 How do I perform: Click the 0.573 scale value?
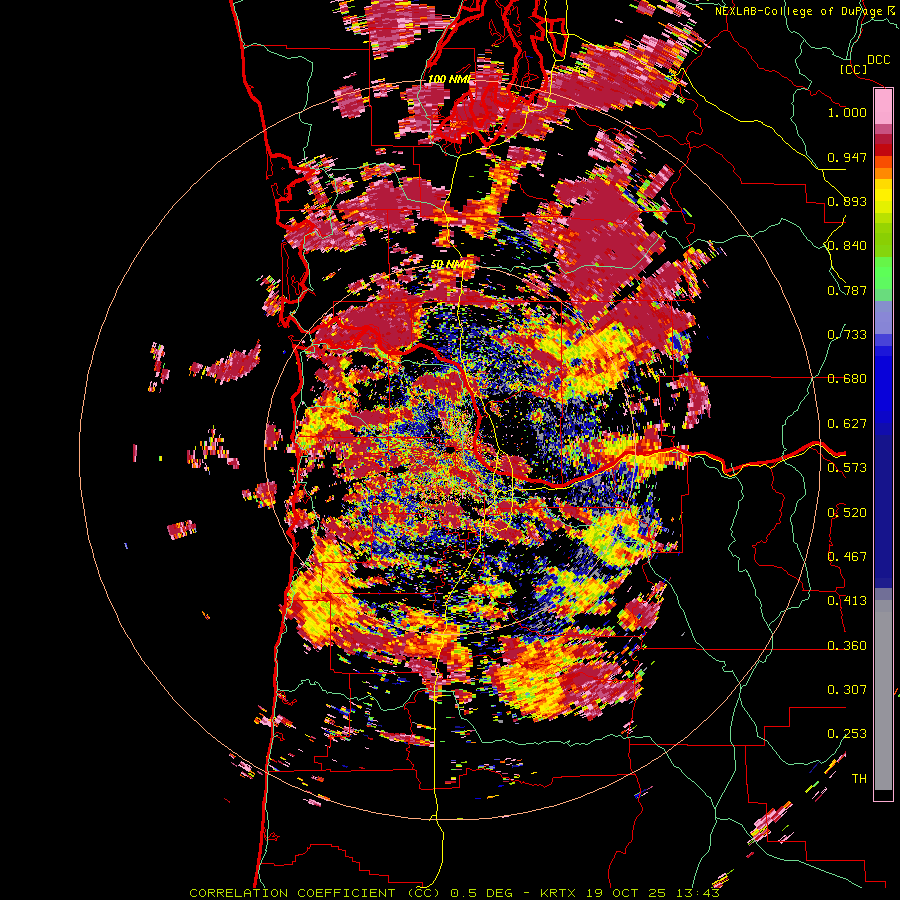(x=847, y=468)
